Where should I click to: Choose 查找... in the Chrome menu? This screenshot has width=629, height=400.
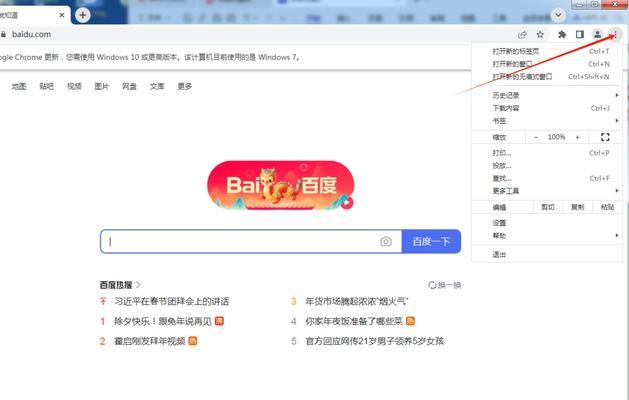pyautogui.click(x=547, y=179)
